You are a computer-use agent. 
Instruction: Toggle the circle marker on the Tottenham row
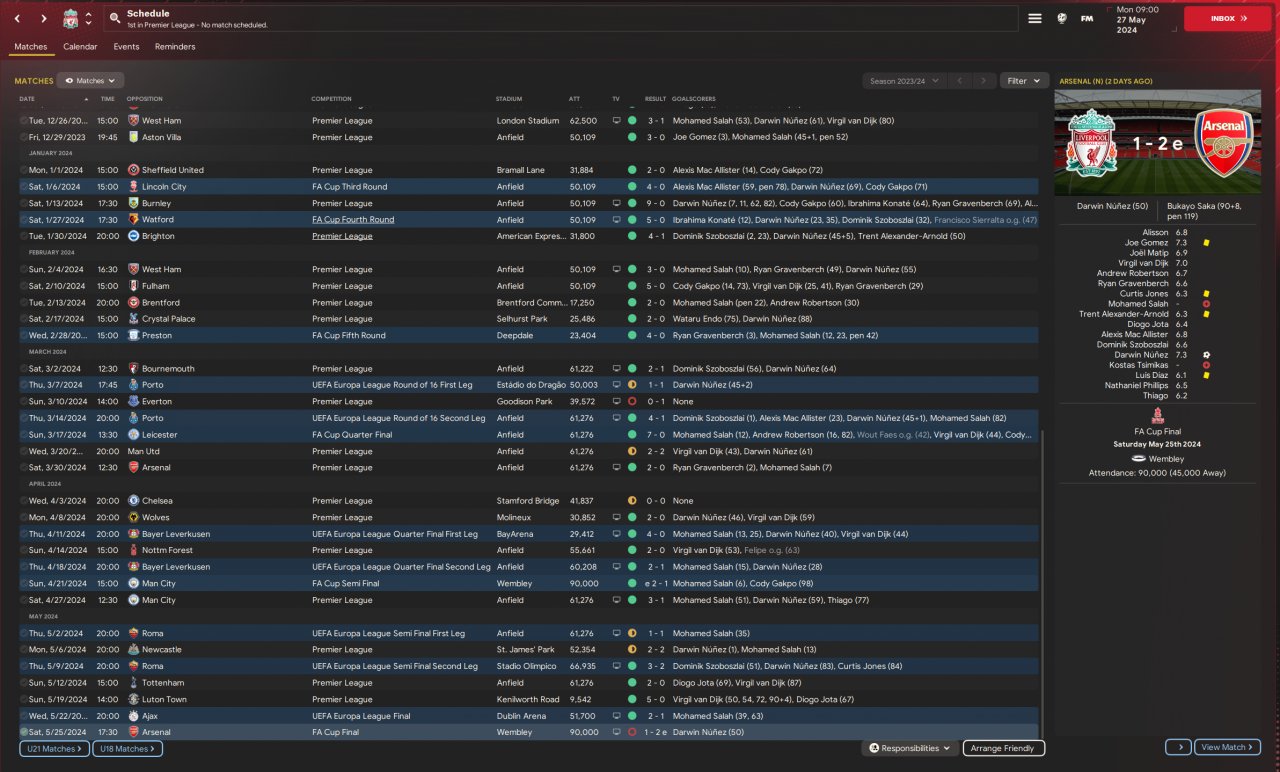click(x=24, y=683)
